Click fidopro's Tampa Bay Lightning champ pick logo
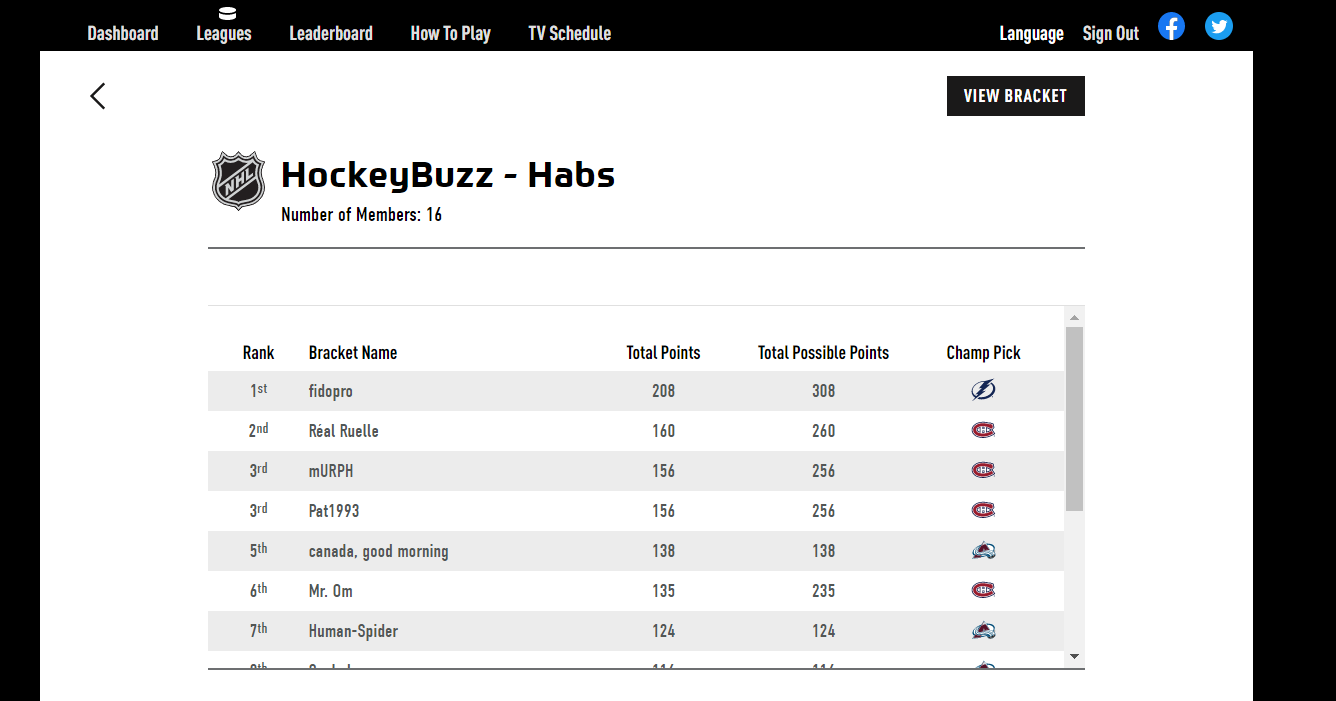1336x701 pixels. [983, 391]
